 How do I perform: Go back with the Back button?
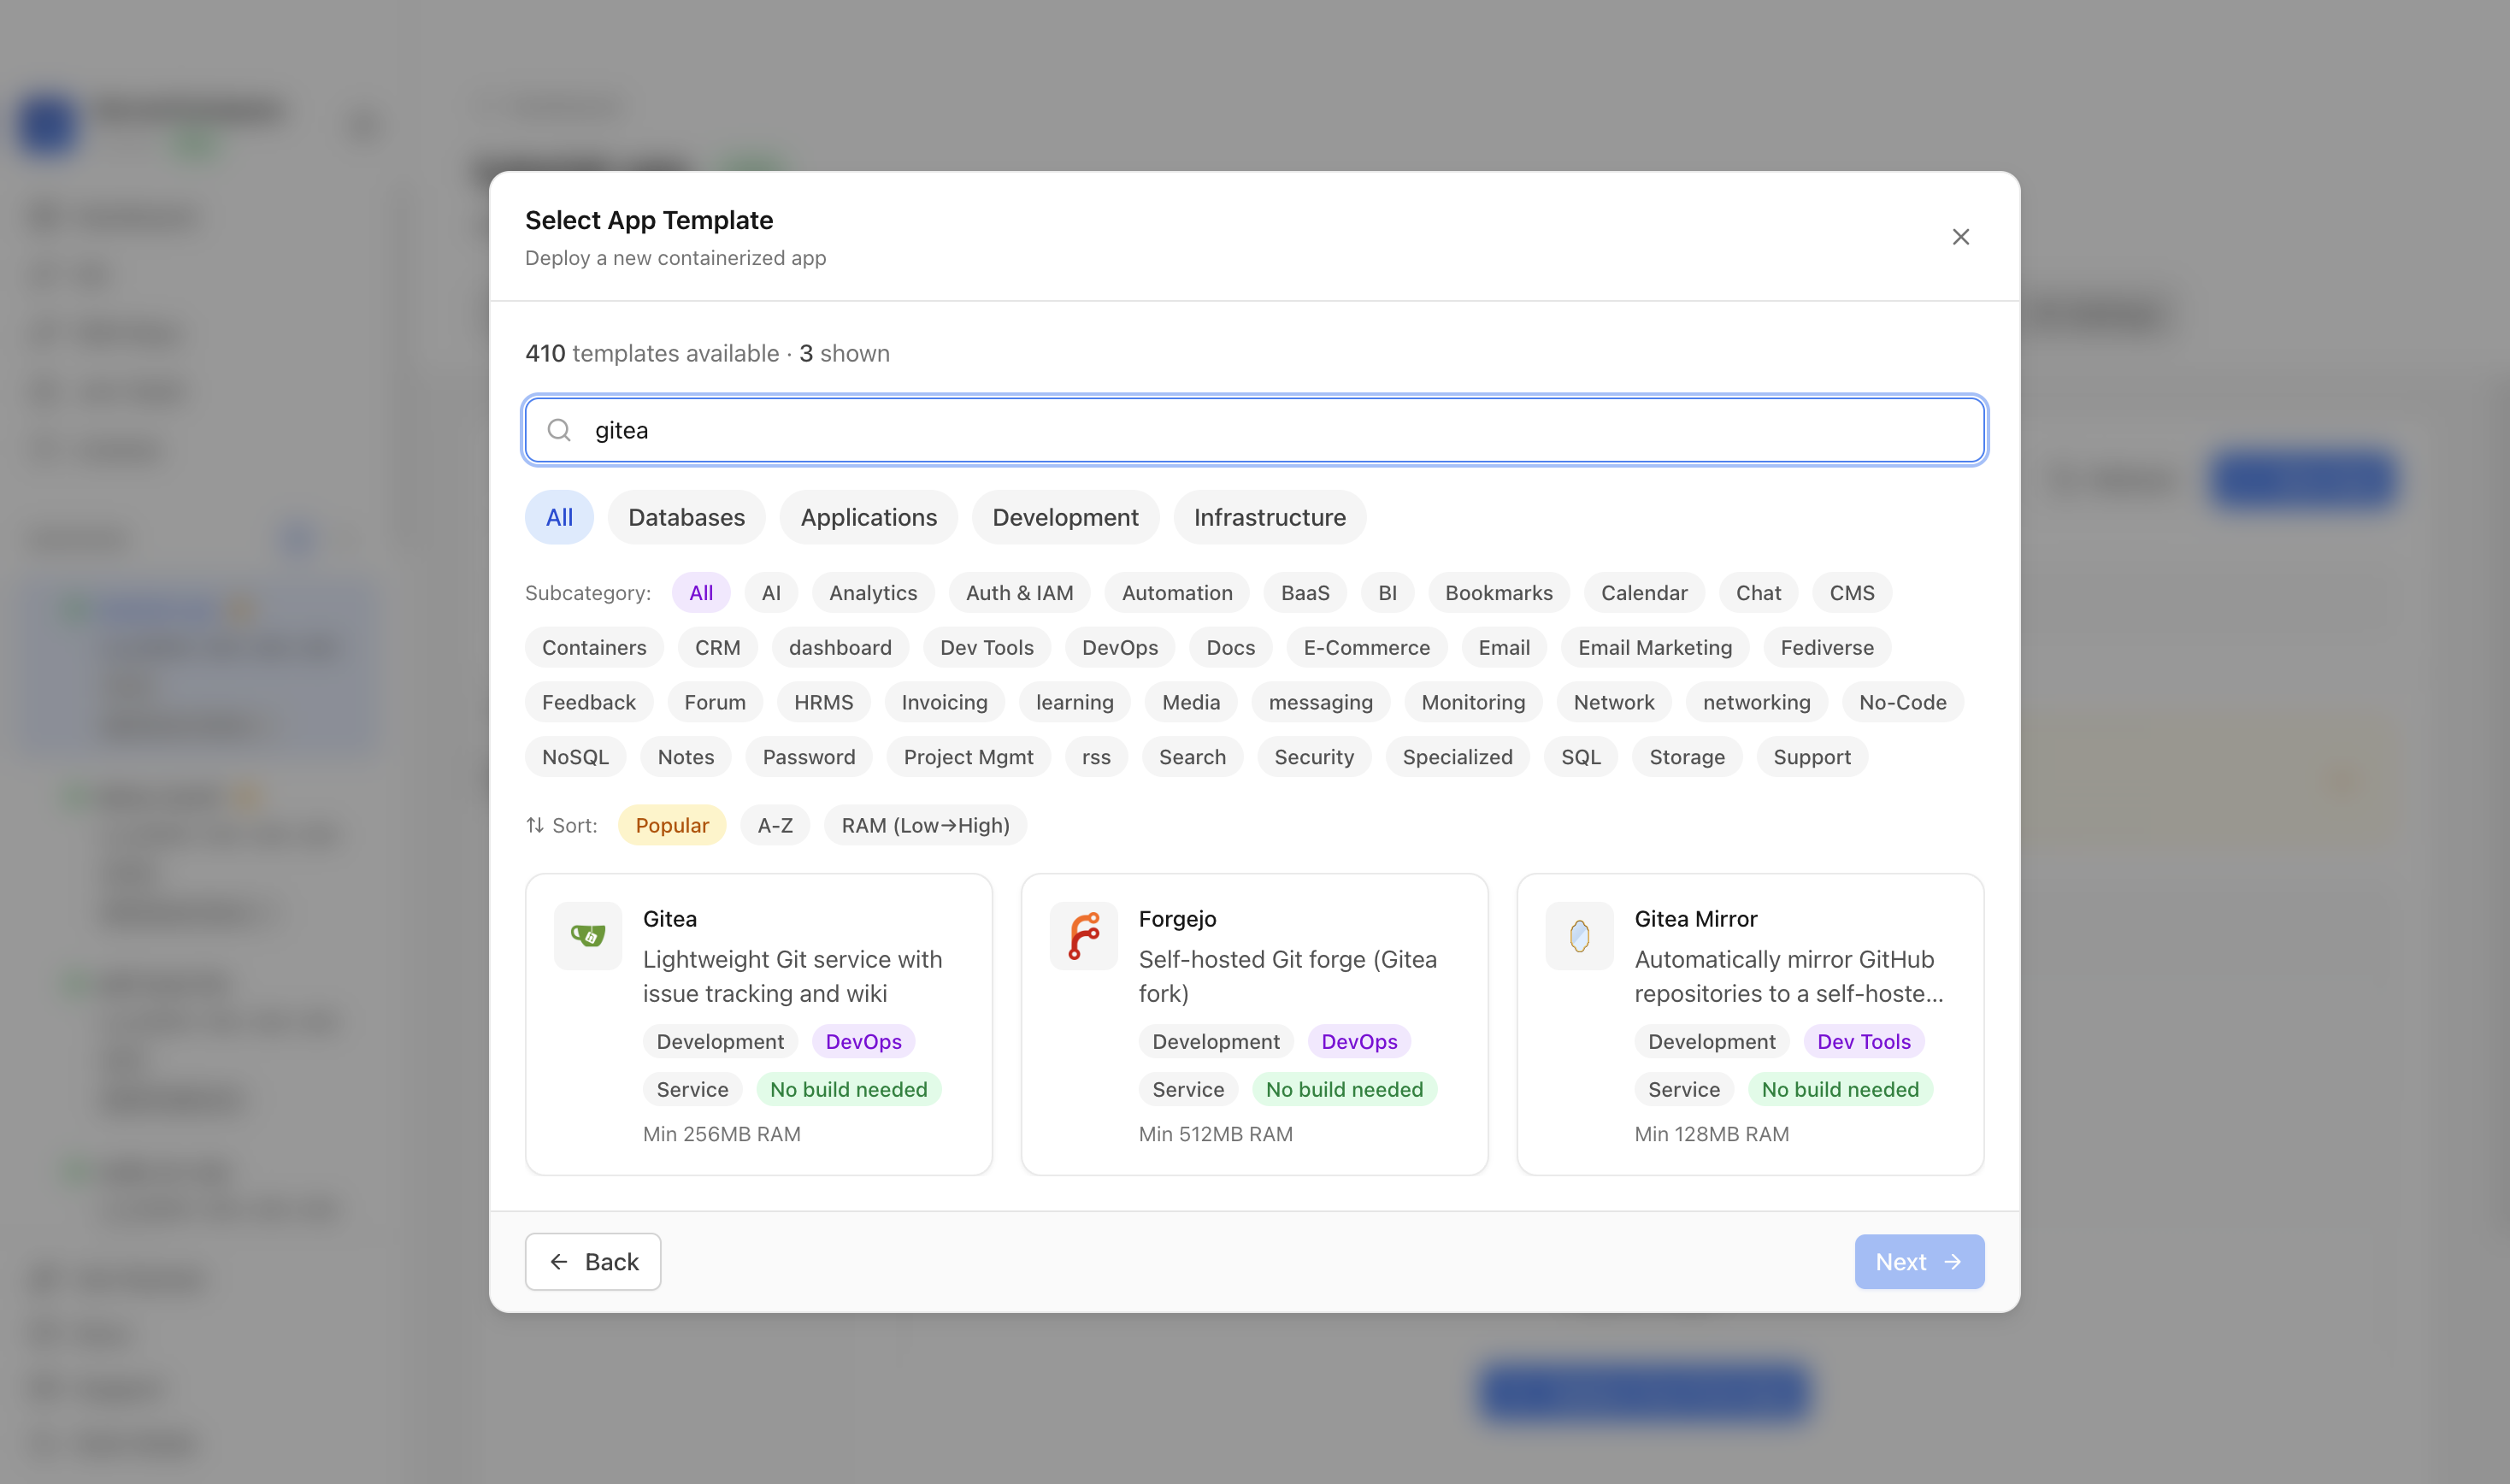[x=593, y=1262]
